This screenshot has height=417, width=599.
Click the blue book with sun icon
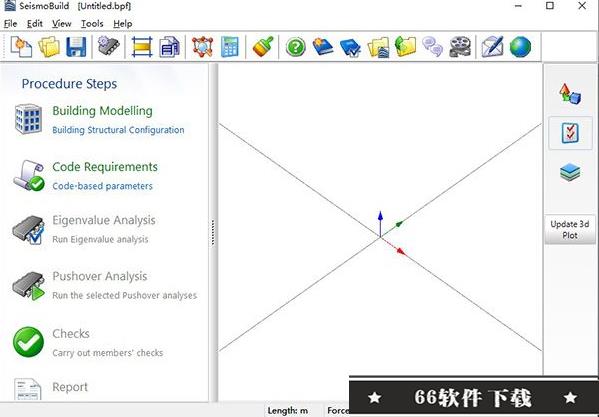[323, 47]
